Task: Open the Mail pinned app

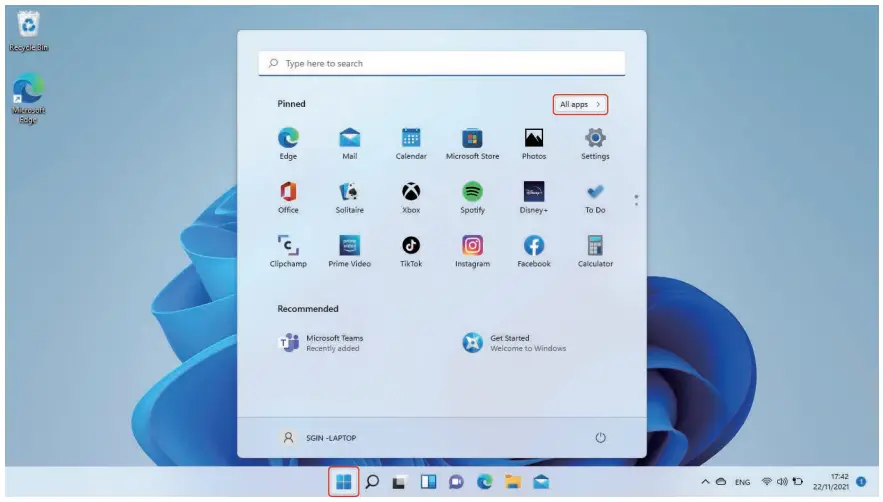Action: tap(349, 144)
